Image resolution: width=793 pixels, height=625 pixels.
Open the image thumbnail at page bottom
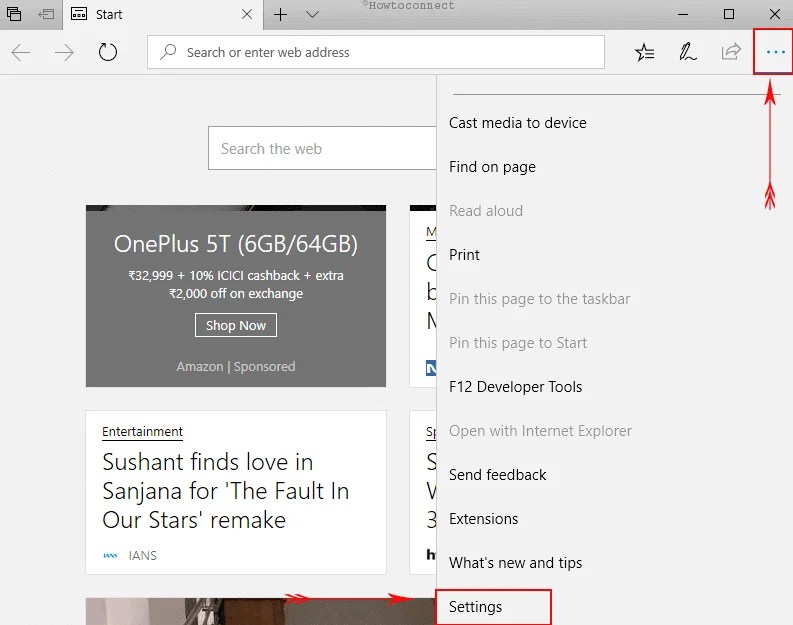[260, 611]
